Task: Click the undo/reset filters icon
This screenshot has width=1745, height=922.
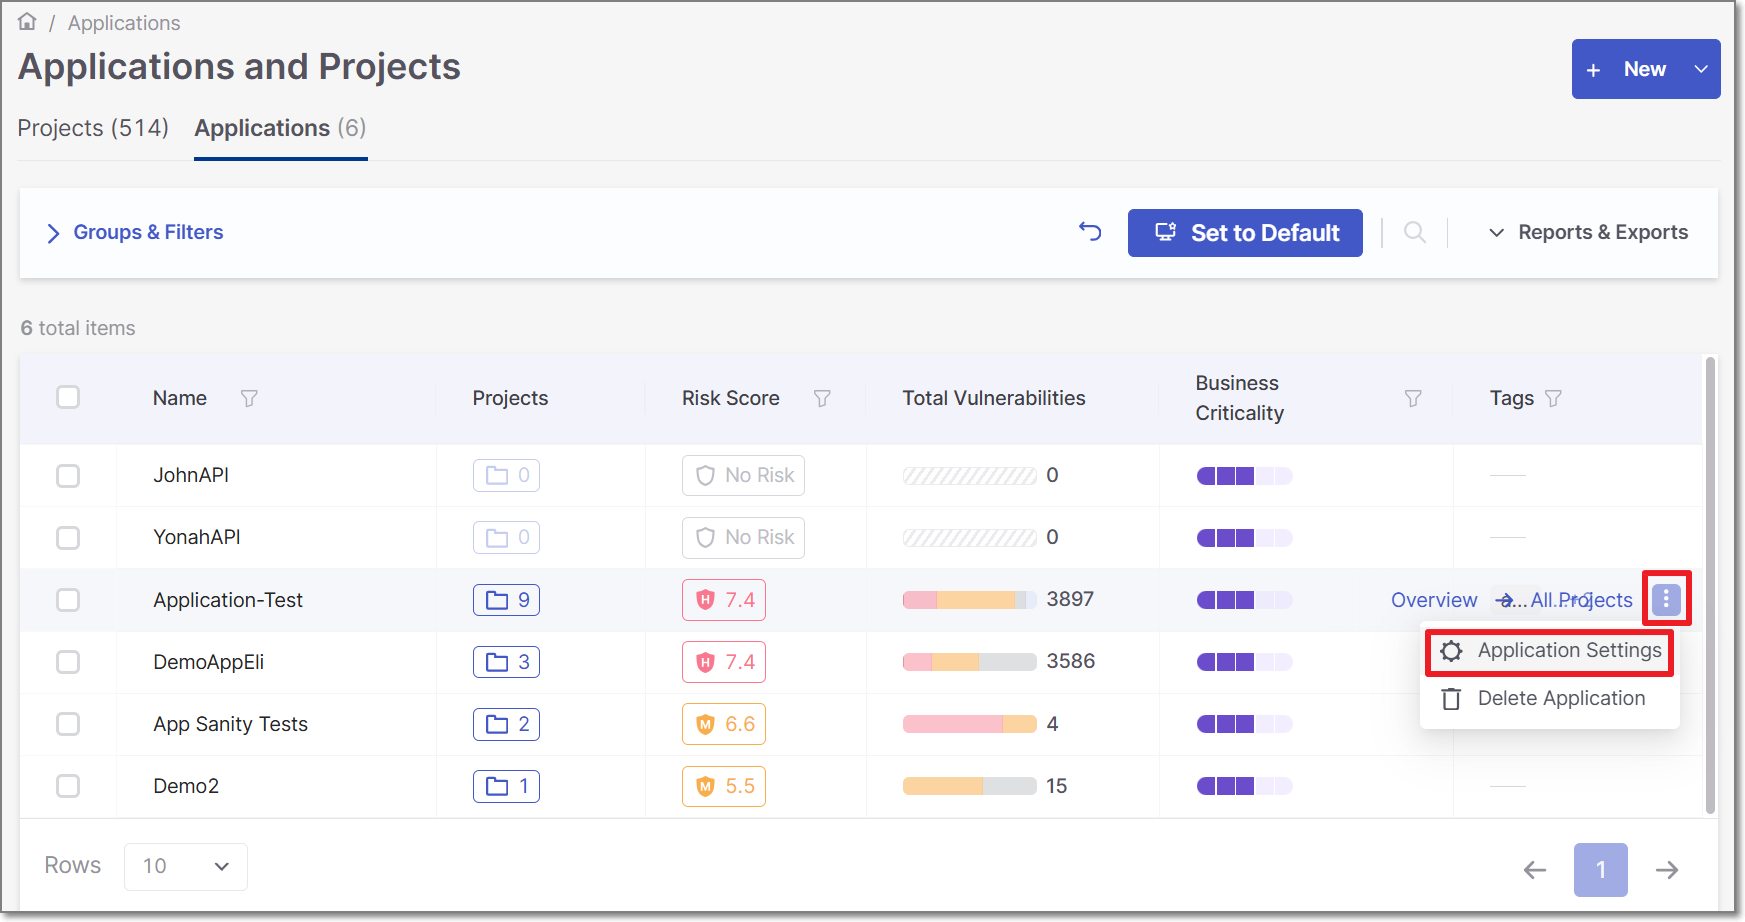Action: pyautogui.click(x=1090, y=232)
